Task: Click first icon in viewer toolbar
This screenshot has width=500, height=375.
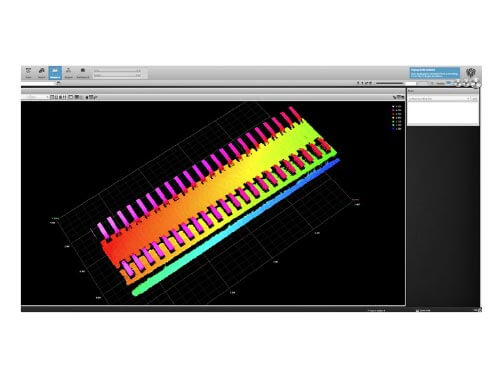Action: pos(52,97)
